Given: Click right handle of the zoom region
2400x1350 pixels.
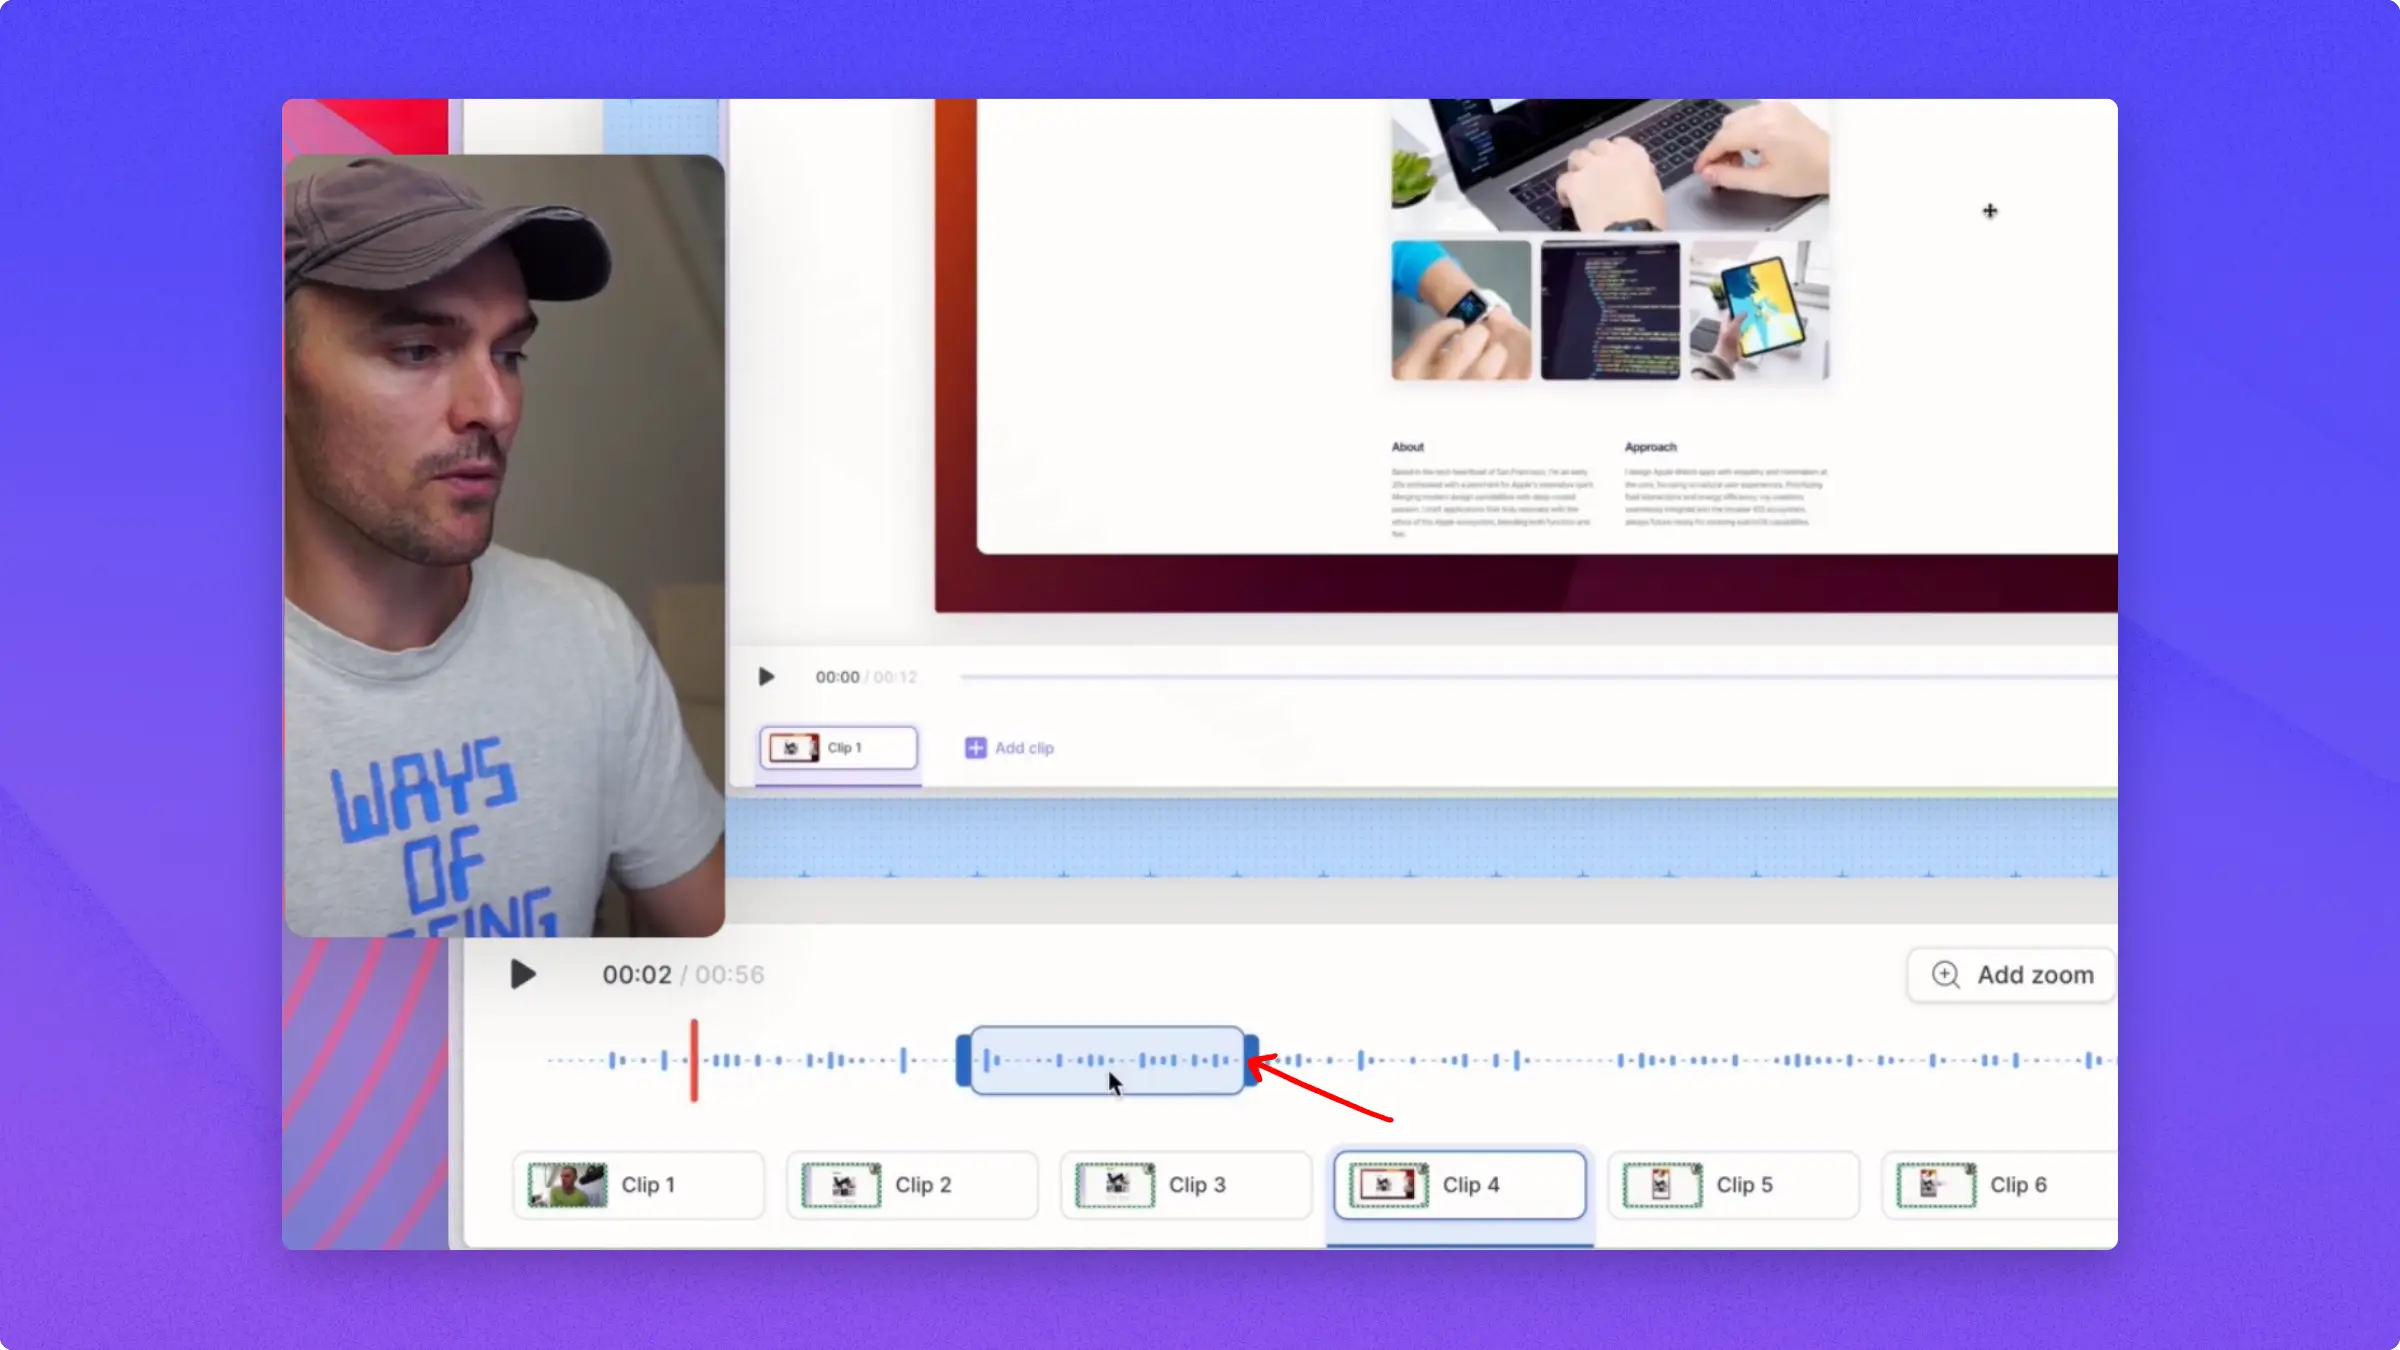Looking at the screenshot, I should 1251,1060.
